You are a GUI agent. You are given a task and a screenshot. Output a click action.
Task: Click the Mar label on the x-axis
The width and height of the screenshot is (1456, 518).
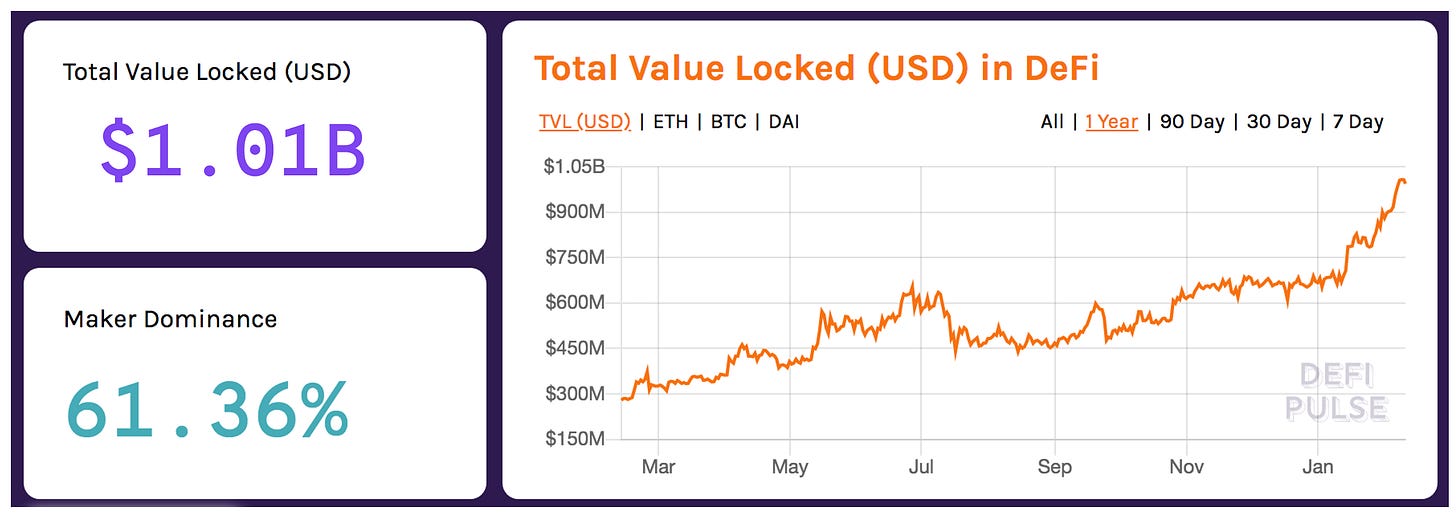(658, 467)
